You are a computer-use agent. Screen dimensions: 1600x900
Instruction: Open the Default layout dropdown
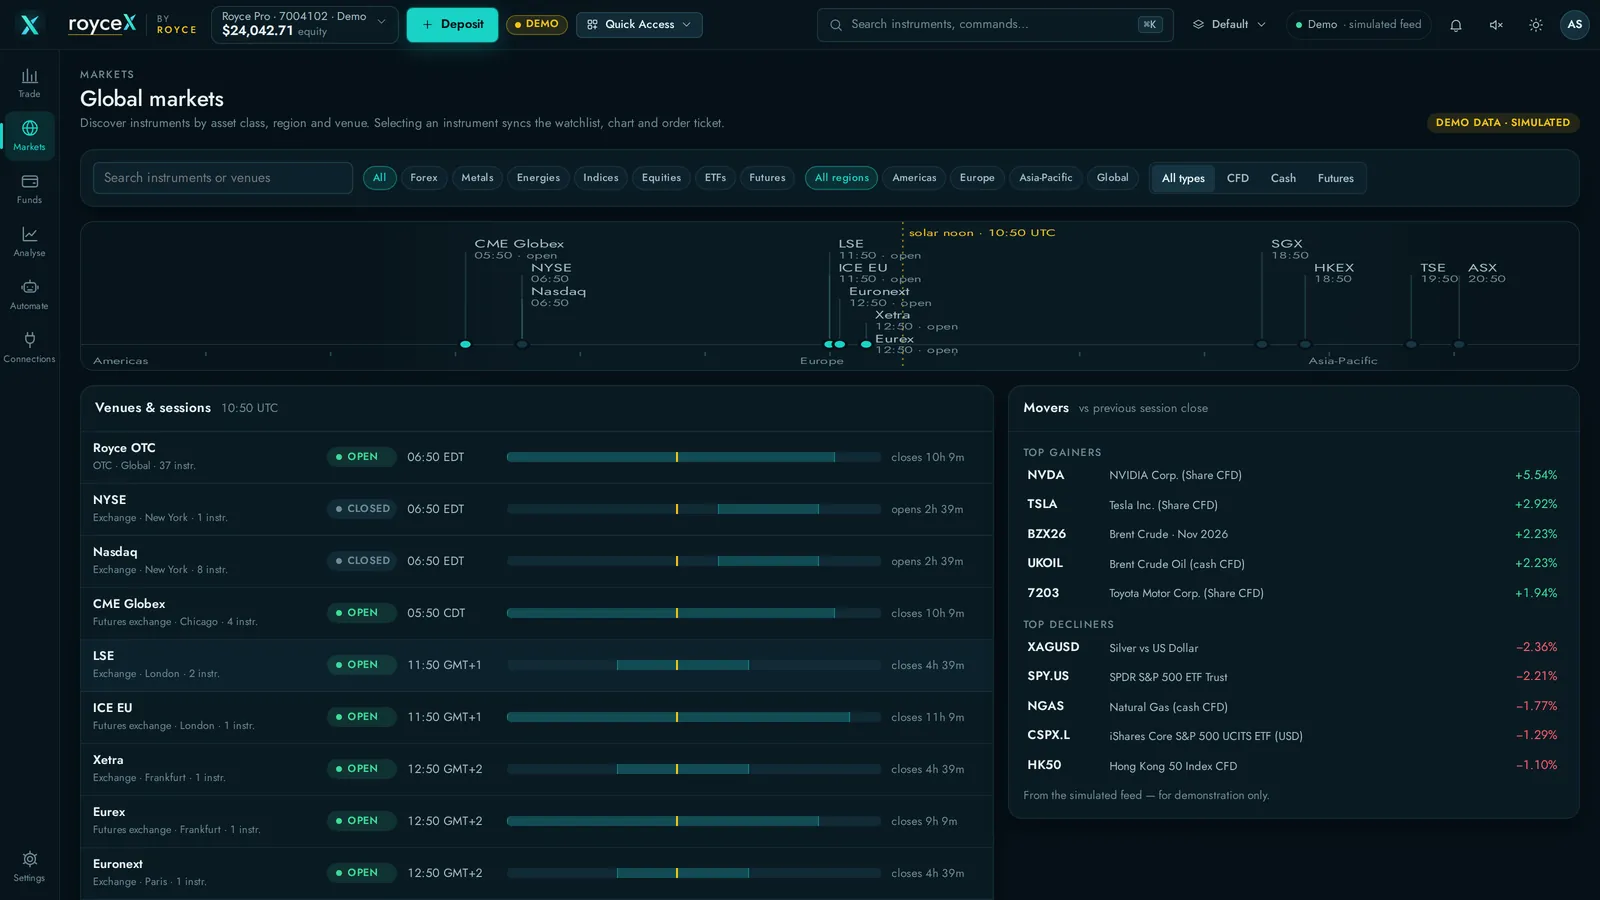coord(1230,24)
